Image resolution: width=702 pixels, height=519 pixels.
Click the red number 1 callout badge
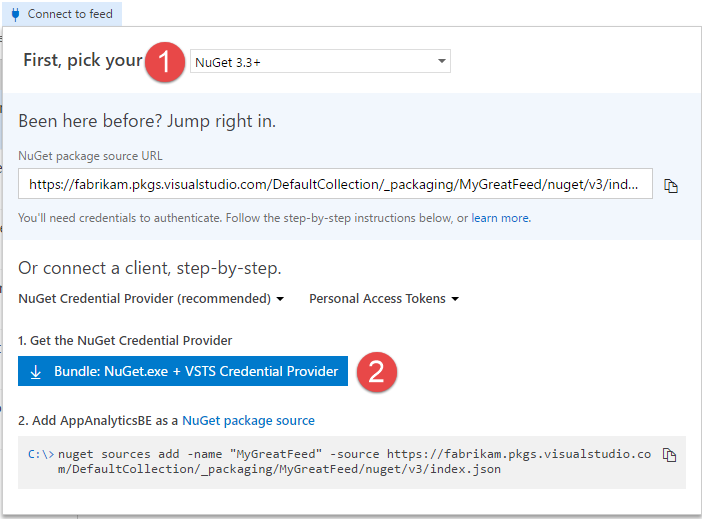coord(165,62)
